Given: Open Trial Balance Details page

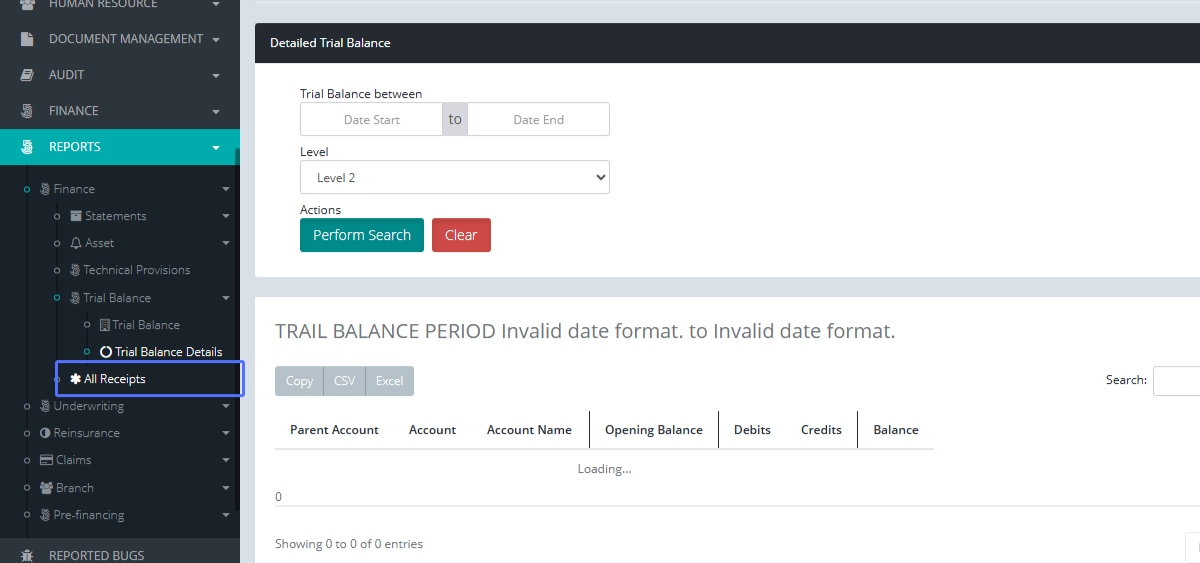Looking at the screenshot, I should coord(168,352).
